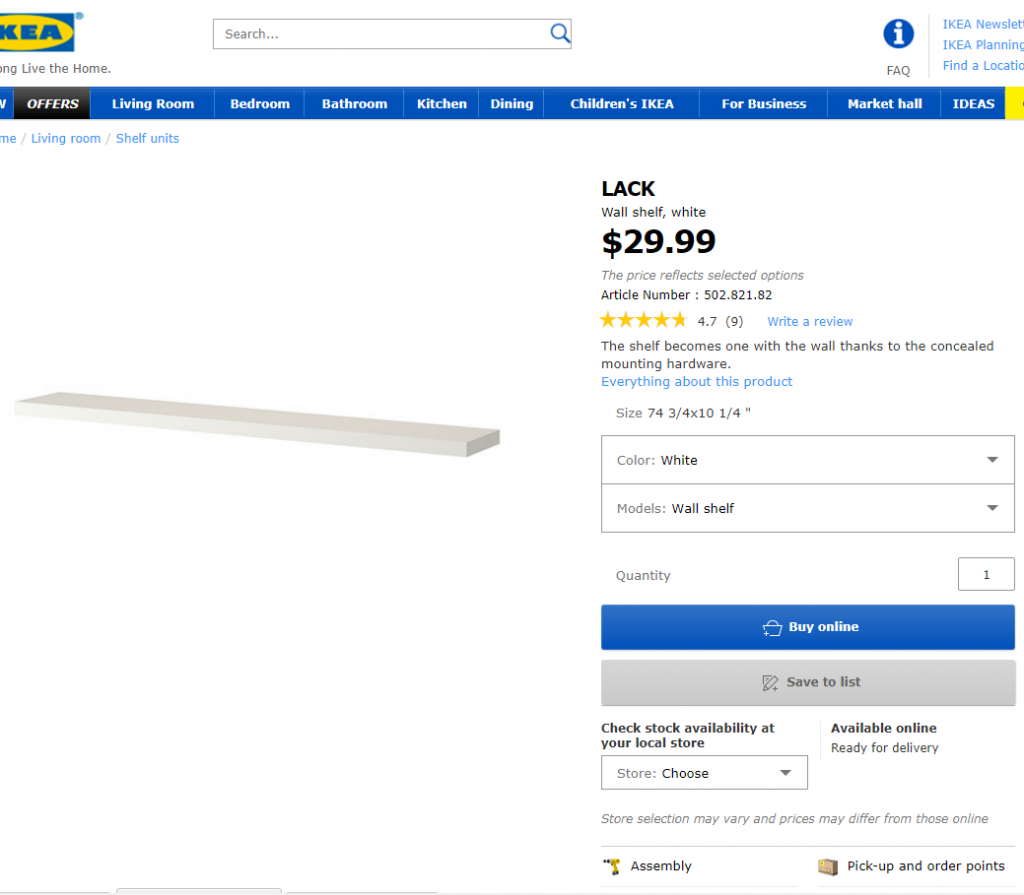The width and height of the screenshot is (1024, 895).
Task: Click the Shelf units breadcrumb link
Action: pyautogui.click(x=147, y=139)
